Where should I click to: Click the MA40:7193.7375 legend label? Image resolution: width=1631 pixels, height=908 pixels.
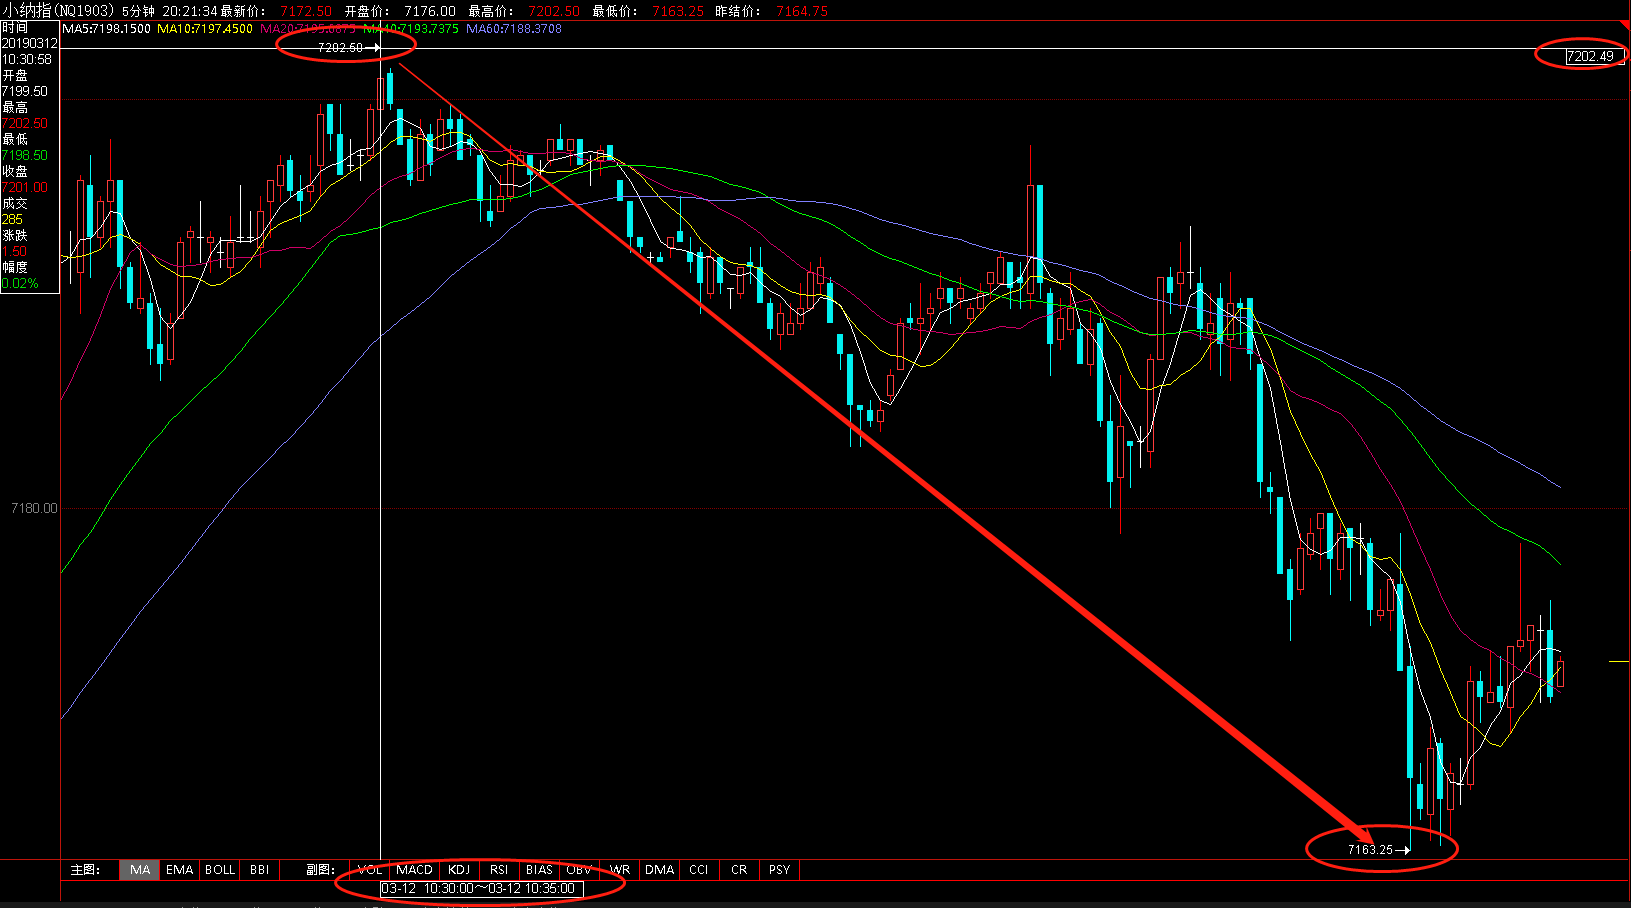410,29
